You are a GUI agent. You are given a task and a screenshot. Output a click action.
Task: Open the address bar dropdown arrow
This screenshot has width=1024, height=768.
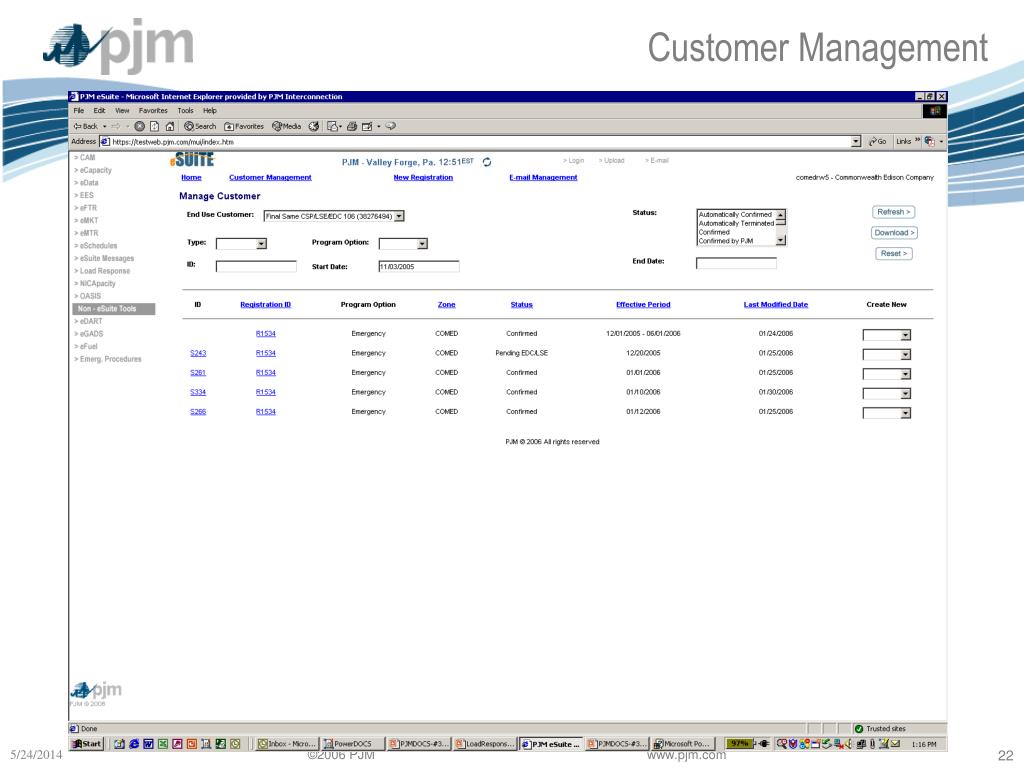(x=856, y=141)
